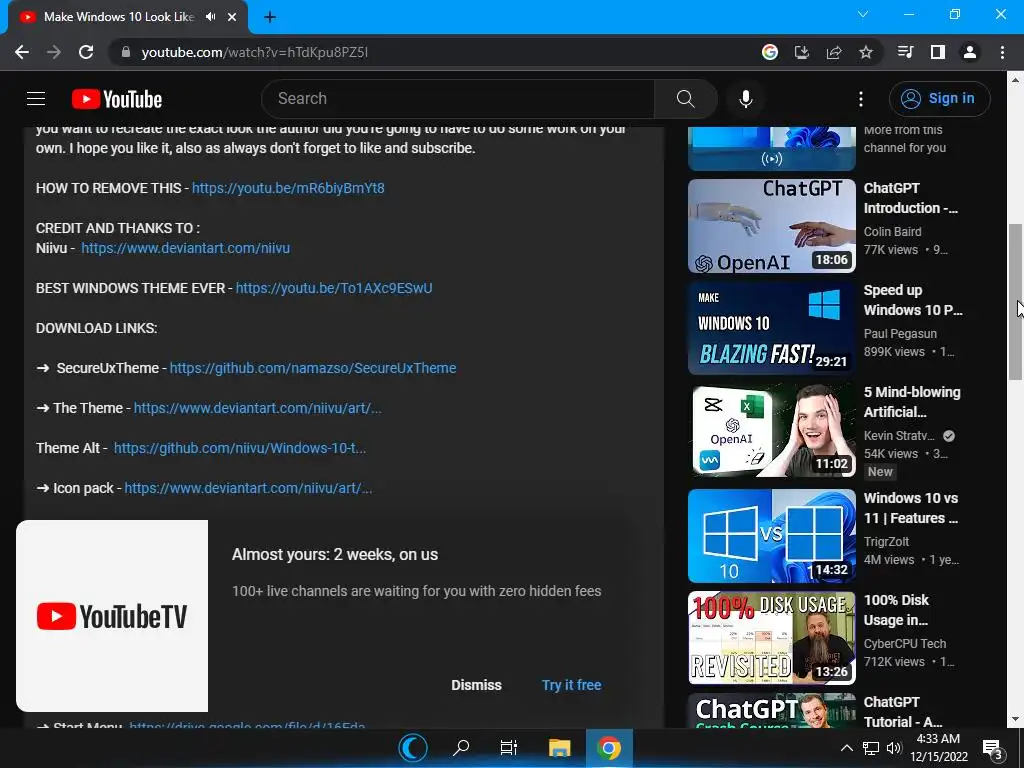The width and height of the screenshot is (1024, 768).
Task: Reload the page
Action: [x=86, y=52]
